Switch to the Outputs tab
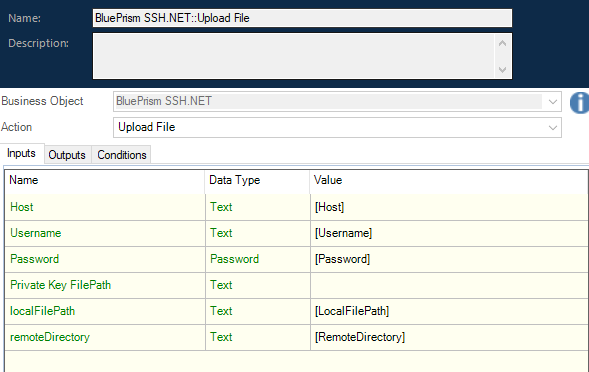The width and height of the screenshot is (589, 372). [x=67, y=155]
